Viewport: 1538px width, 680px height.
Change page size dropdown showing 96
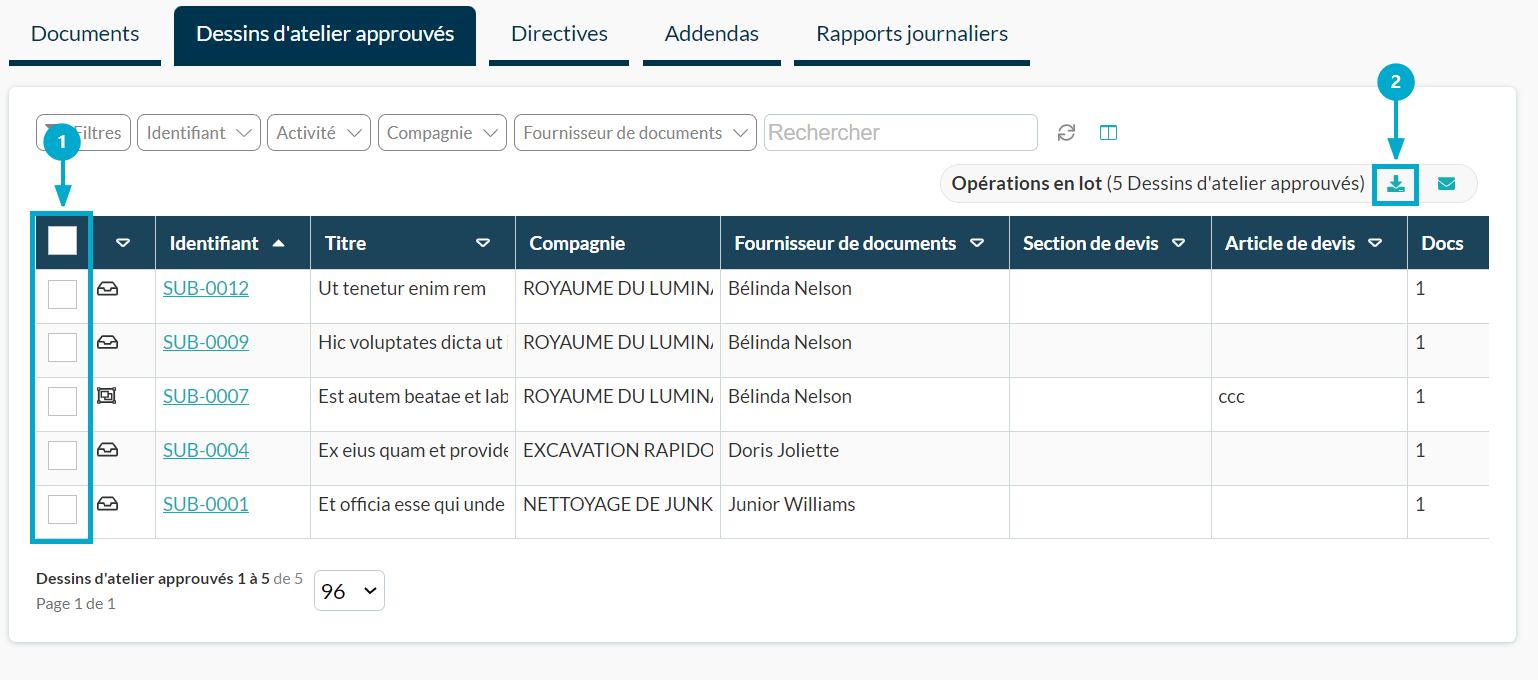pos(349,591)
